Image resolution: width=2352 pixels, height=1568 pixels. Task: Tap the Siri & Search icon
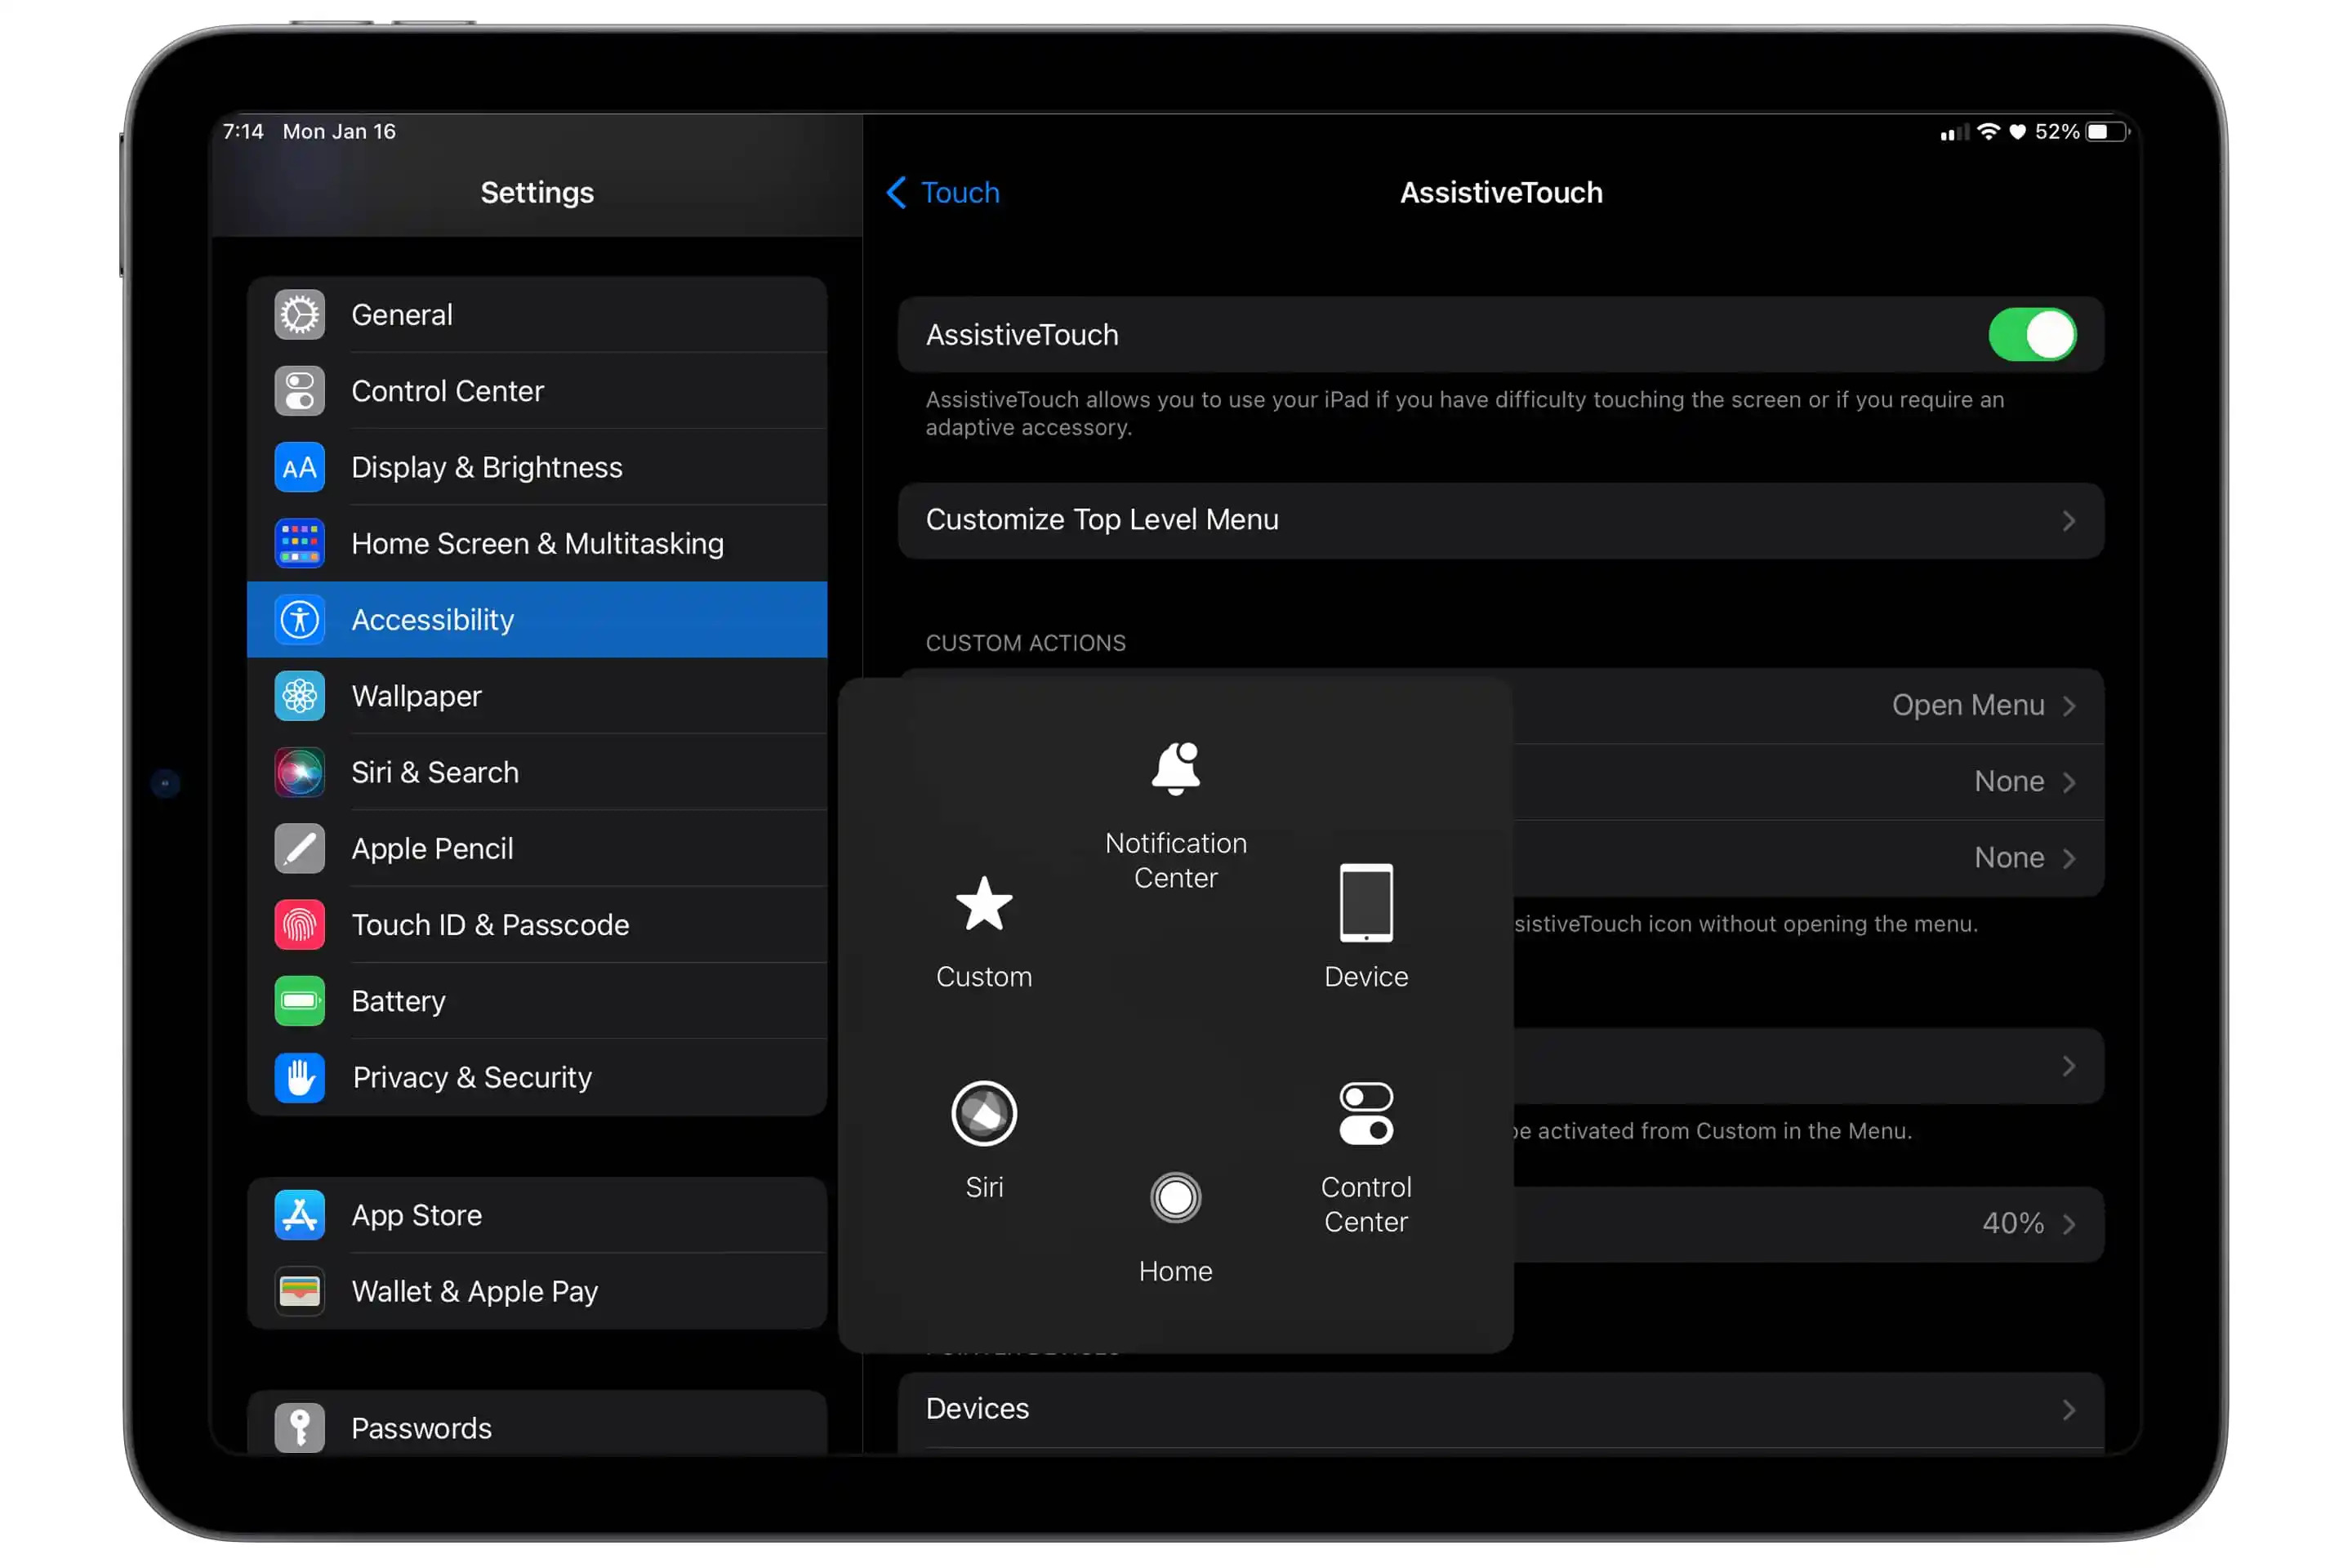pyautogui.click(x=299, y=772)
